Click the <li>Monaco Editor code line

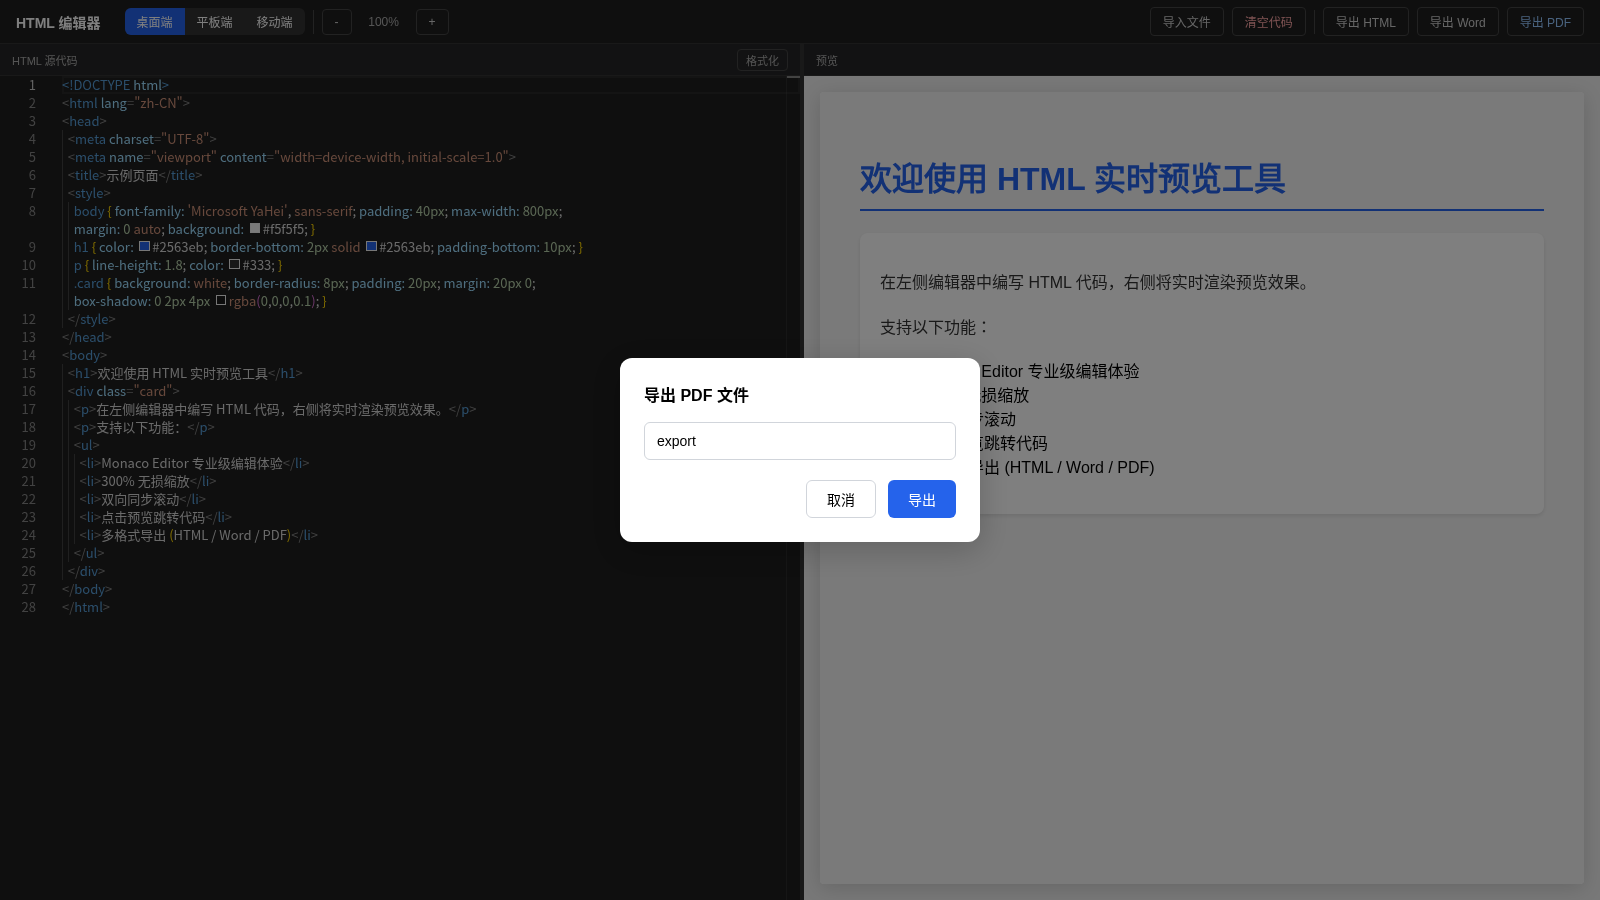pos(194,463)
